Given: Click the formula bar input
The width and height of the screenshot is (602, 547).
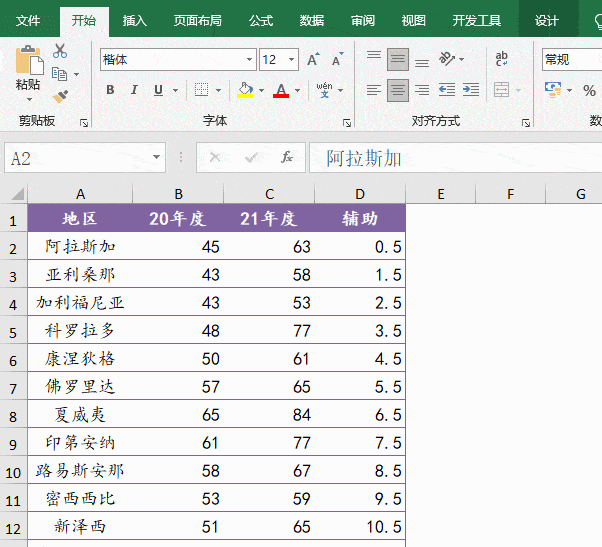Looking at the screenshot, I should (x=455, y=157).
